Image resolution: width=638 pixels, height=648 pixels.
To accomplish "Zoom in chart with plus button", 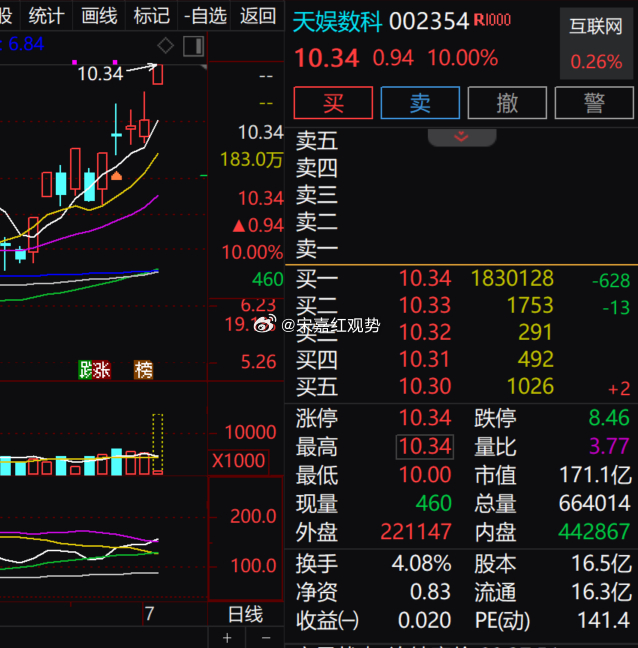I will tap(227, 638).
